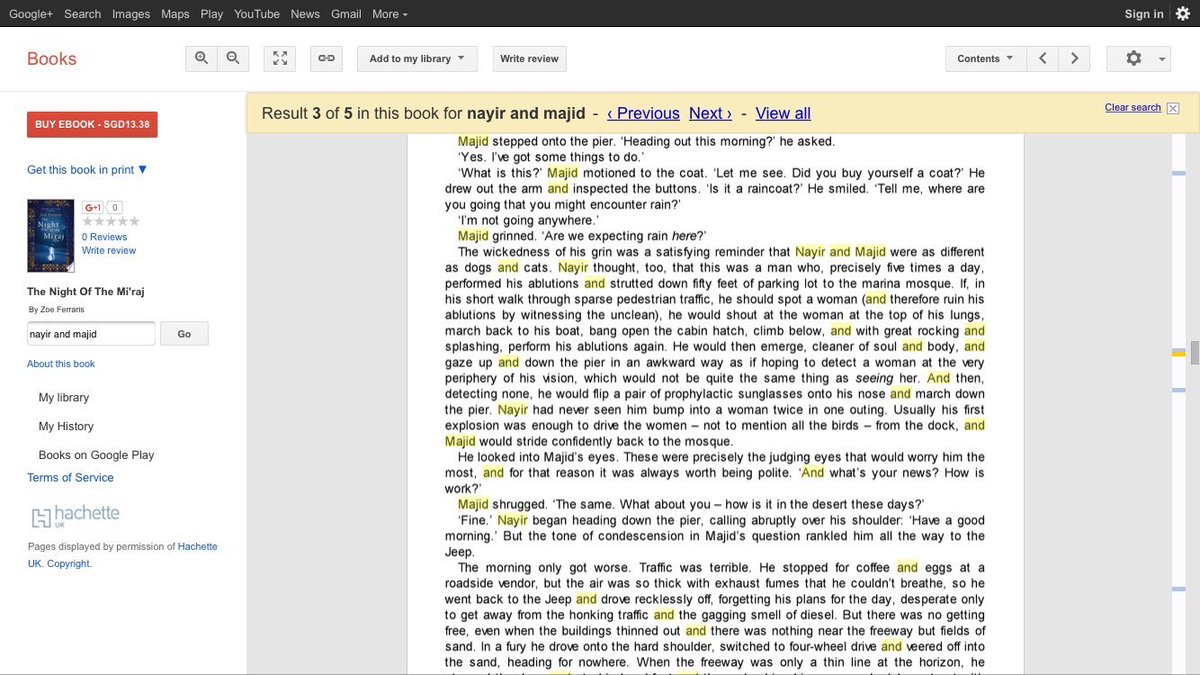Open Play in the top bar
The height and width of the screenshot is (675, 1200).
coord(212,14)
